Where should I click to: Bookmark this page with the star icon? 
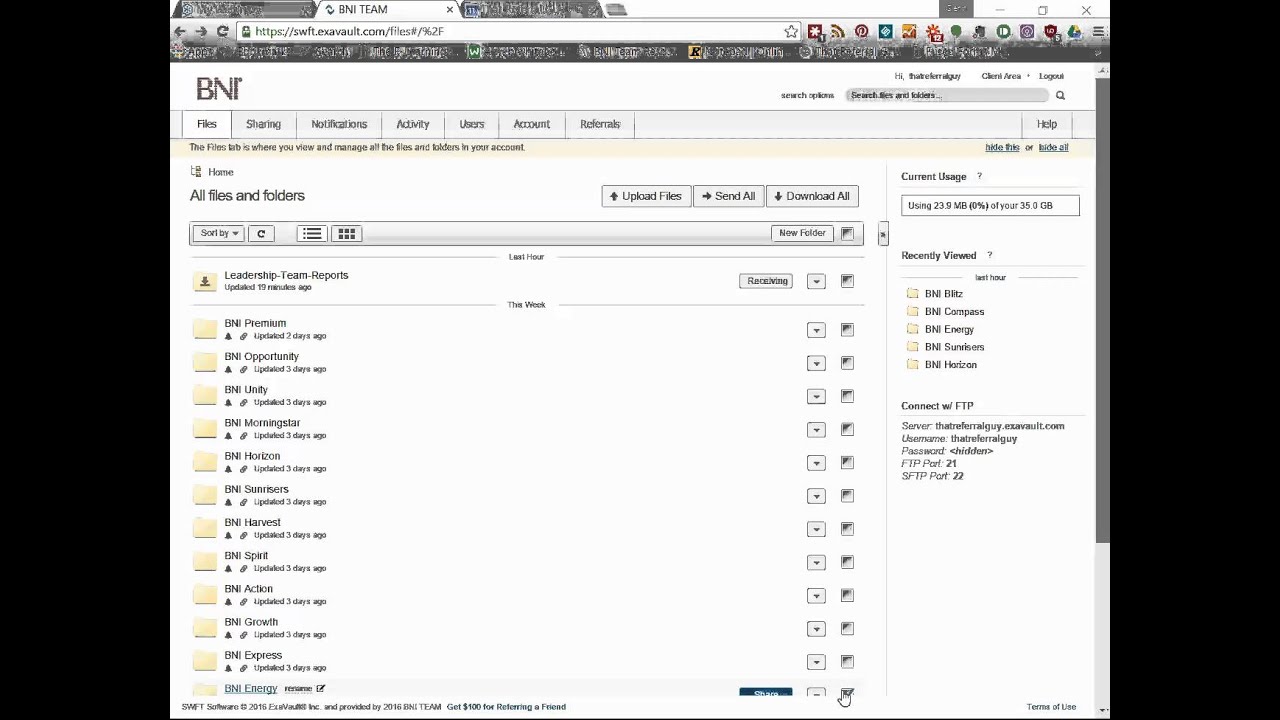(791, 32)
